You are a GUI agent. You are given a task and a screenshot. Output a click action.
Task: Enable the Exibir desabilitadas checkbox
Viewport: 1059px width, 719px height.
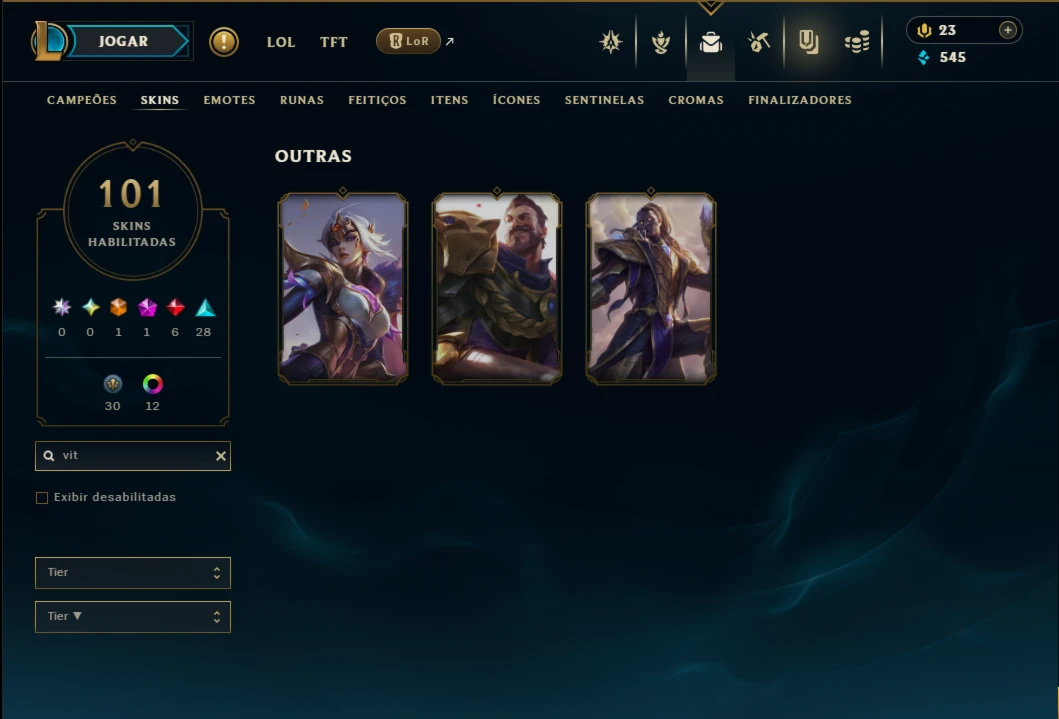click(x=42, y=498)
